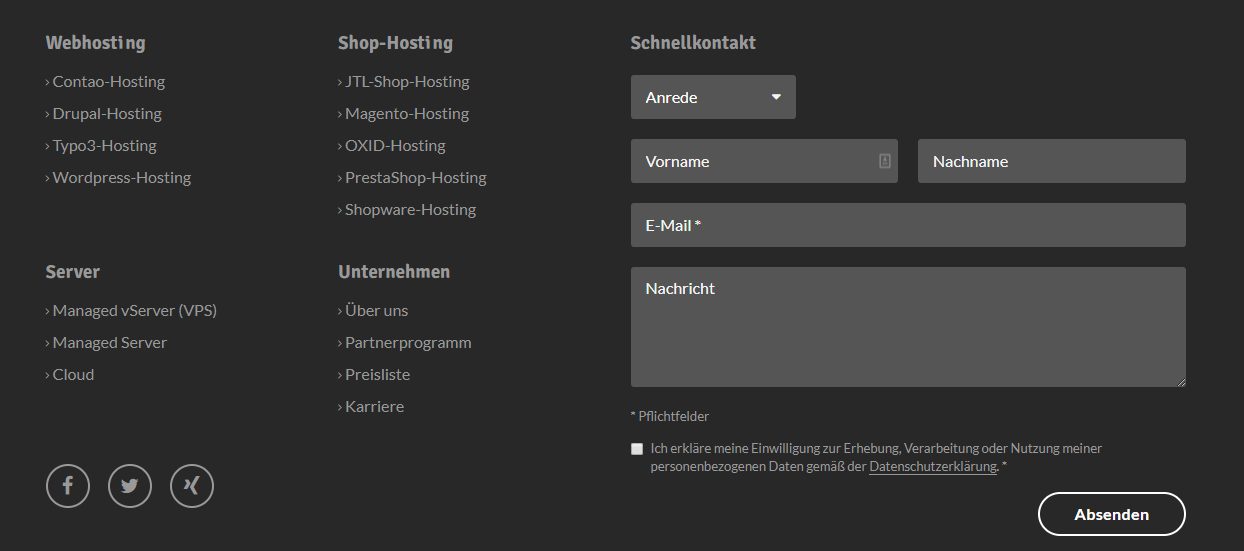Focus the E-Mail input field

click(x=908, y=225)
